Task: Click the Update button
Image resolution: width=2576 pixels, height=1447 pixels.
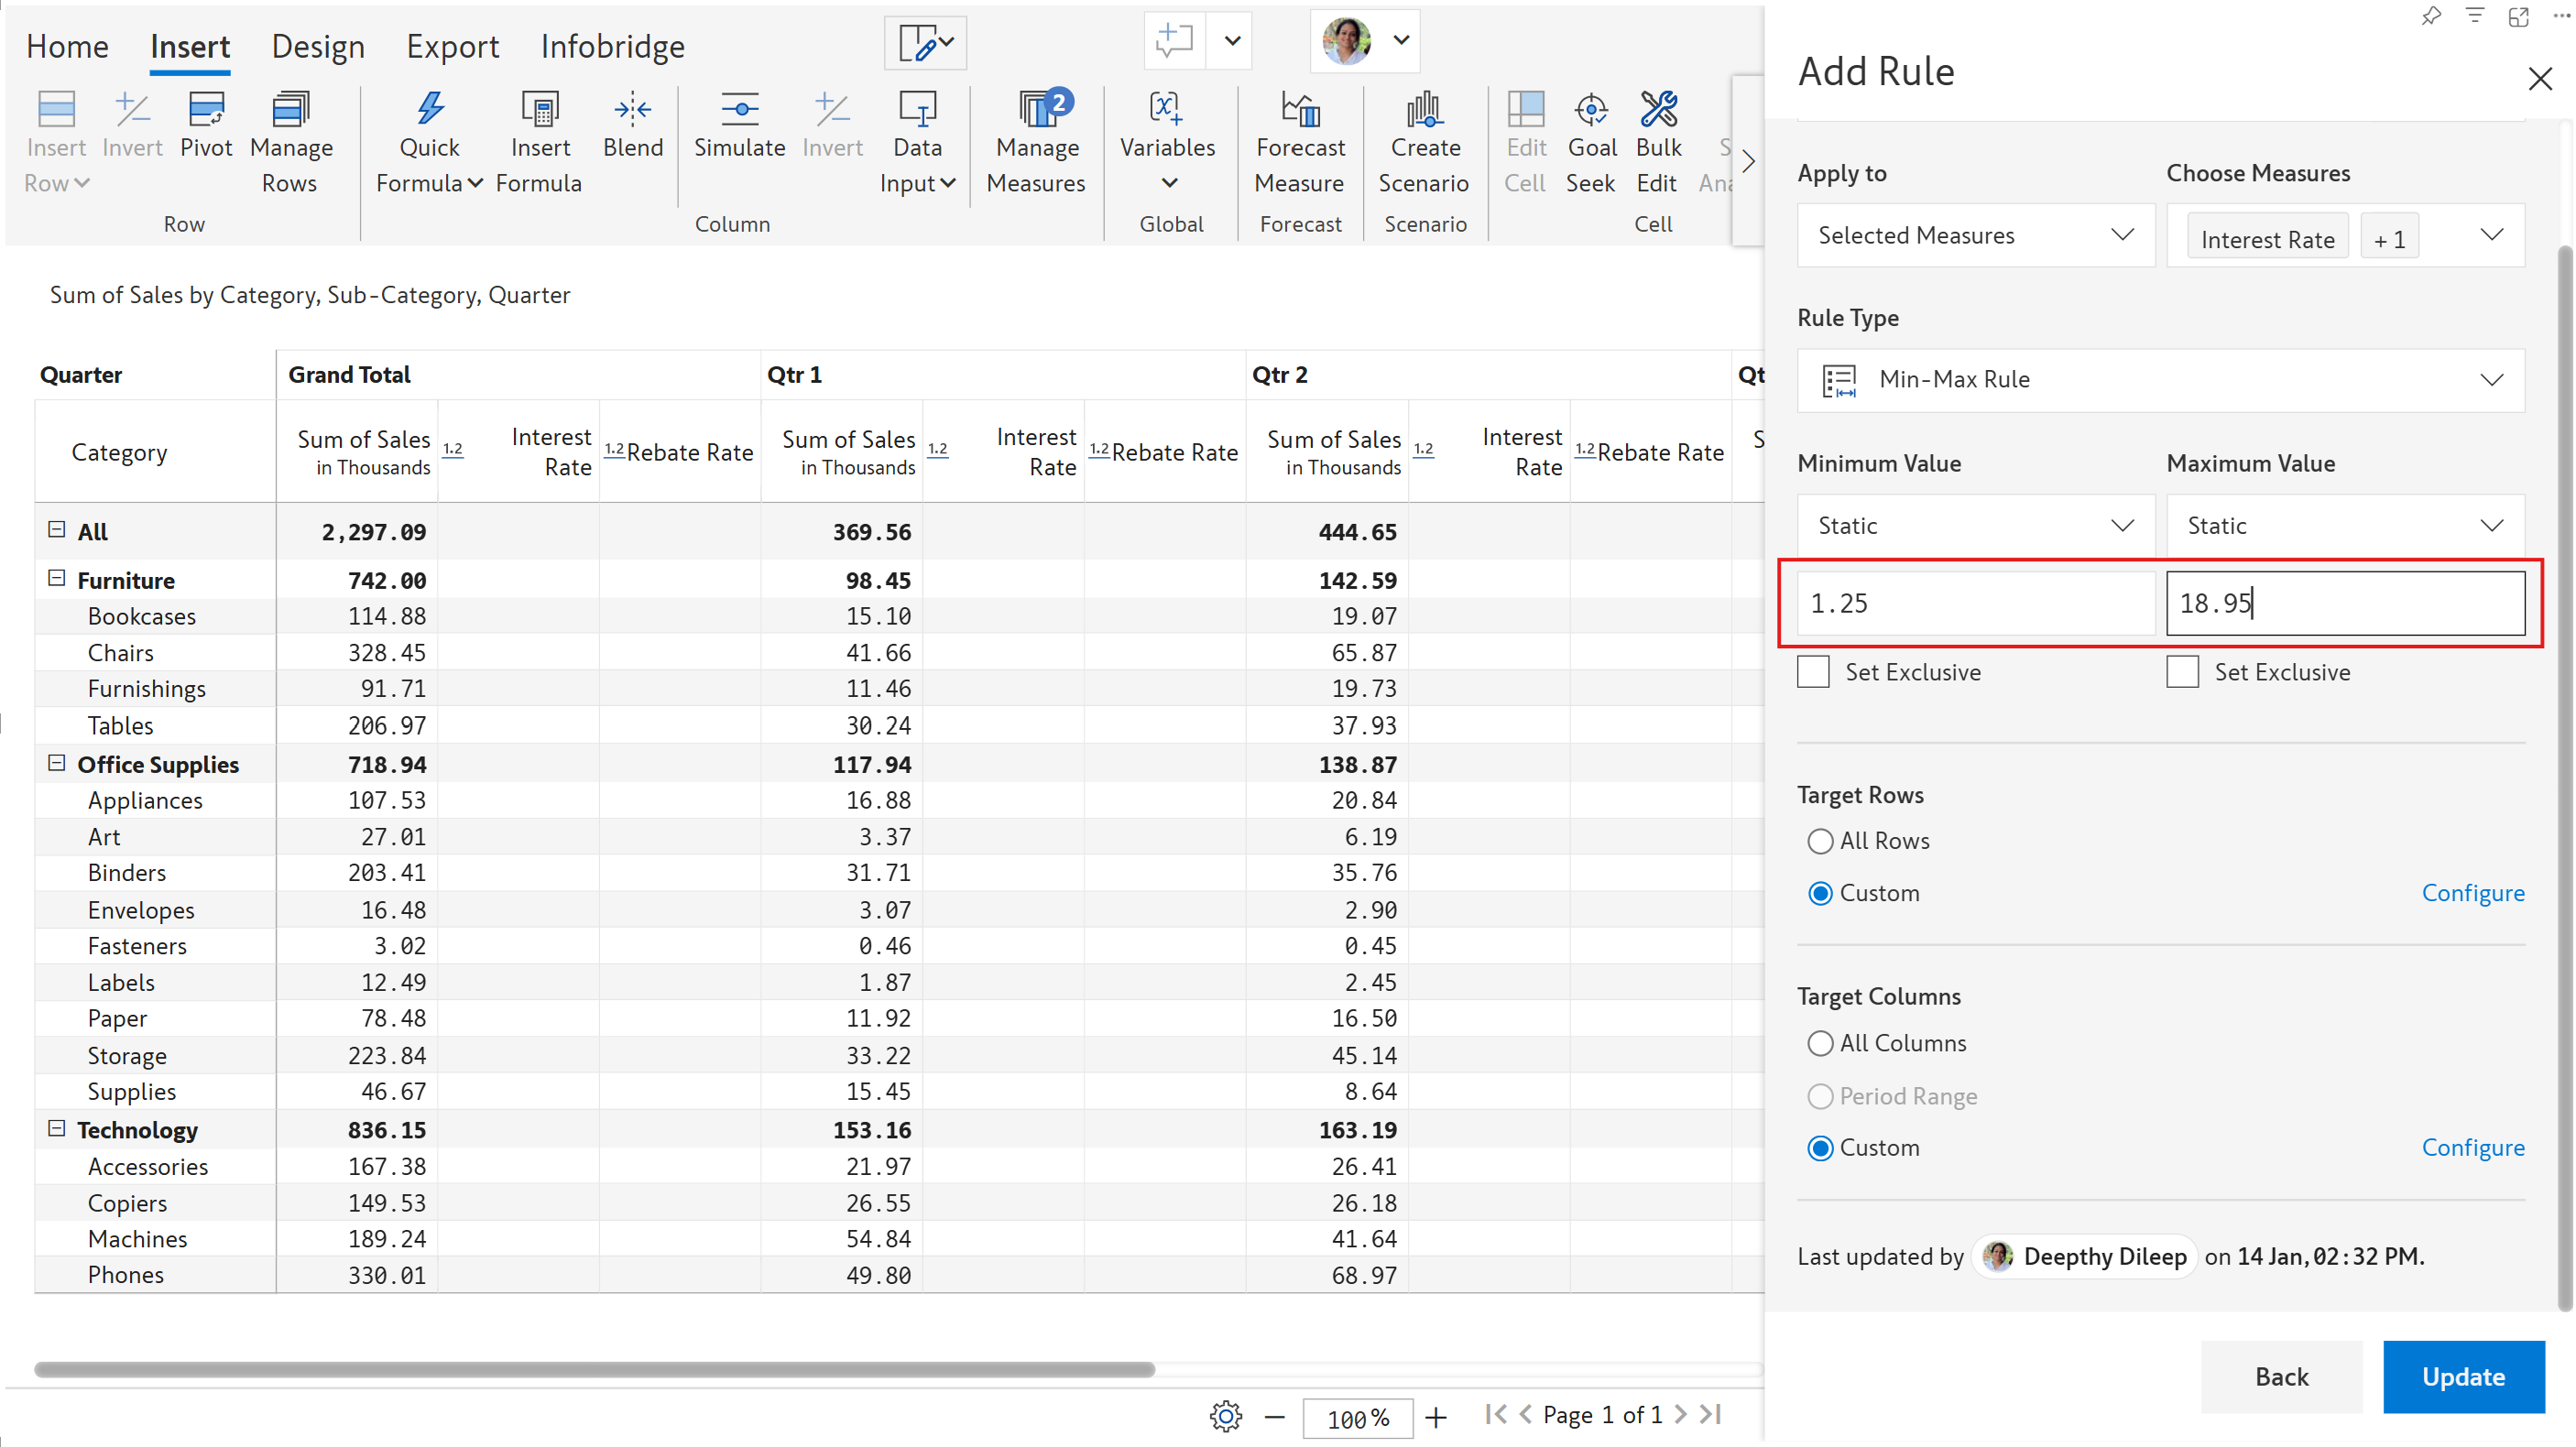Action: point(2462,1376)
